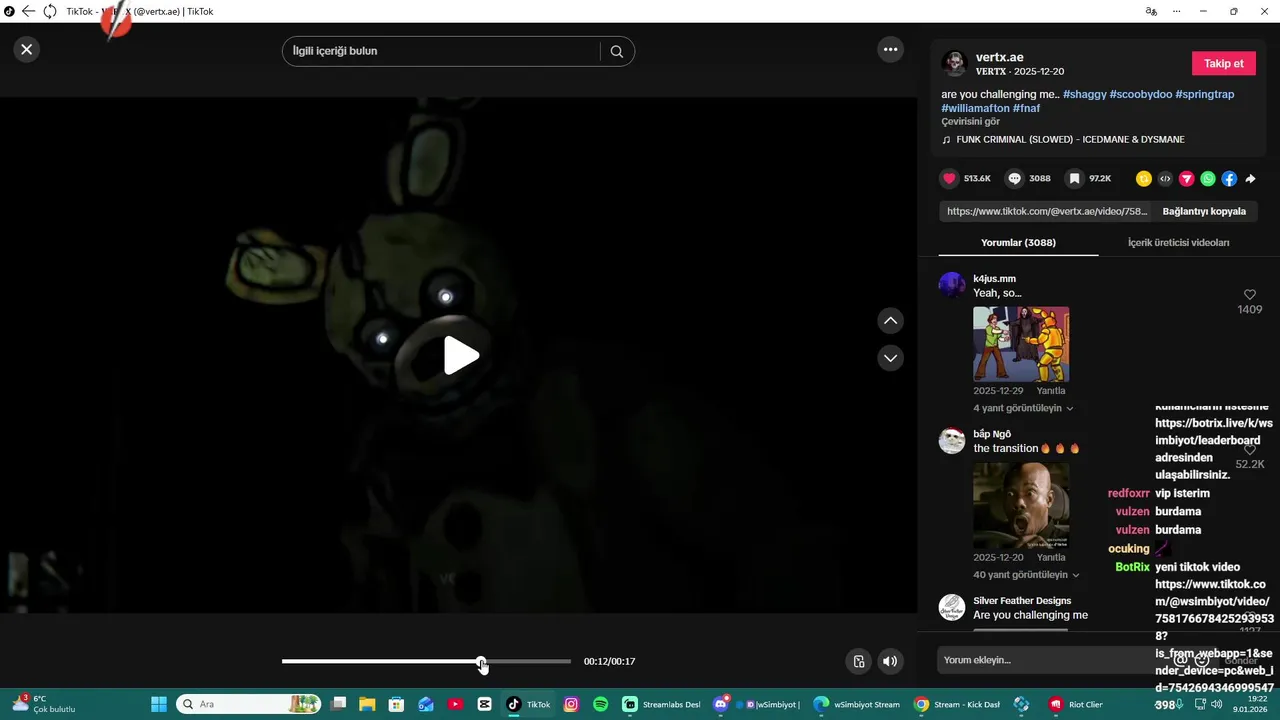Screen dimensions: 1280x720
Task: Open comments via the speech bubble icon
Action: 1014,179
